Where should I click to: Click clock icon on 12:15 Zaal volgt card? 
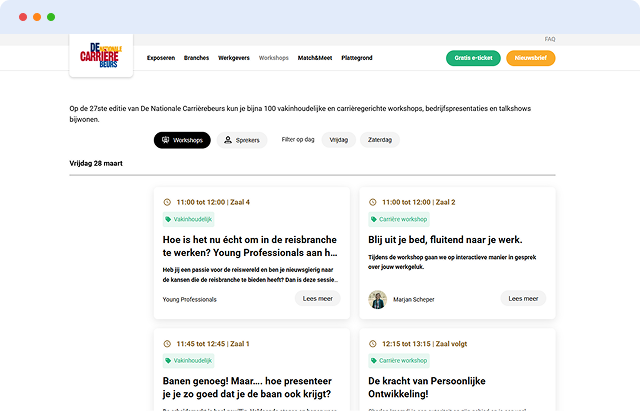374,344
